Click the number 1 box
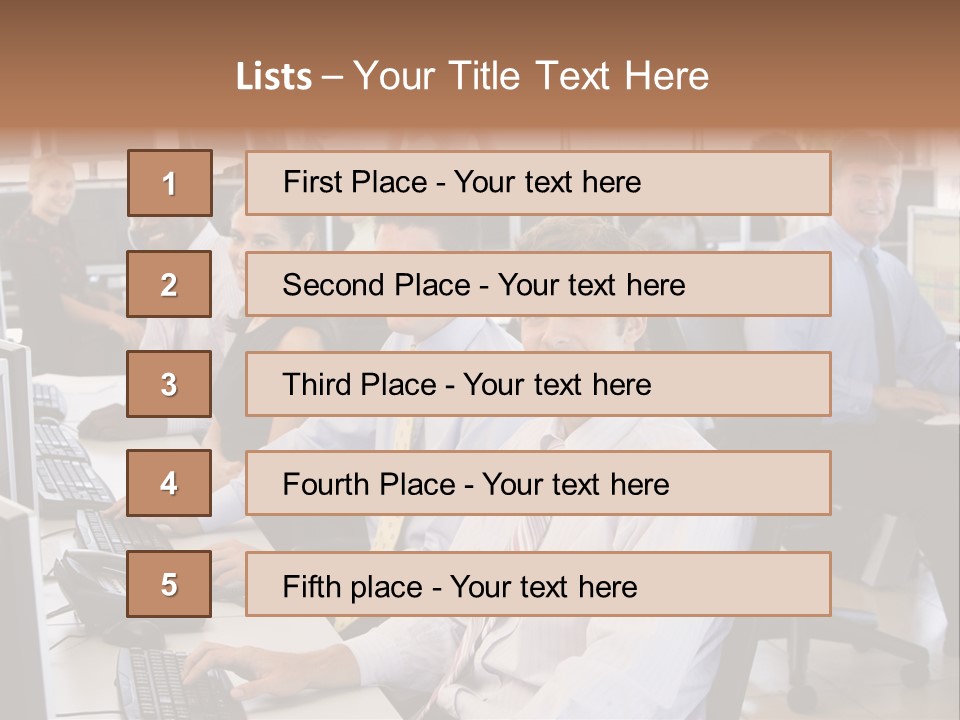The image size is (960, 720). click(169, 183)
